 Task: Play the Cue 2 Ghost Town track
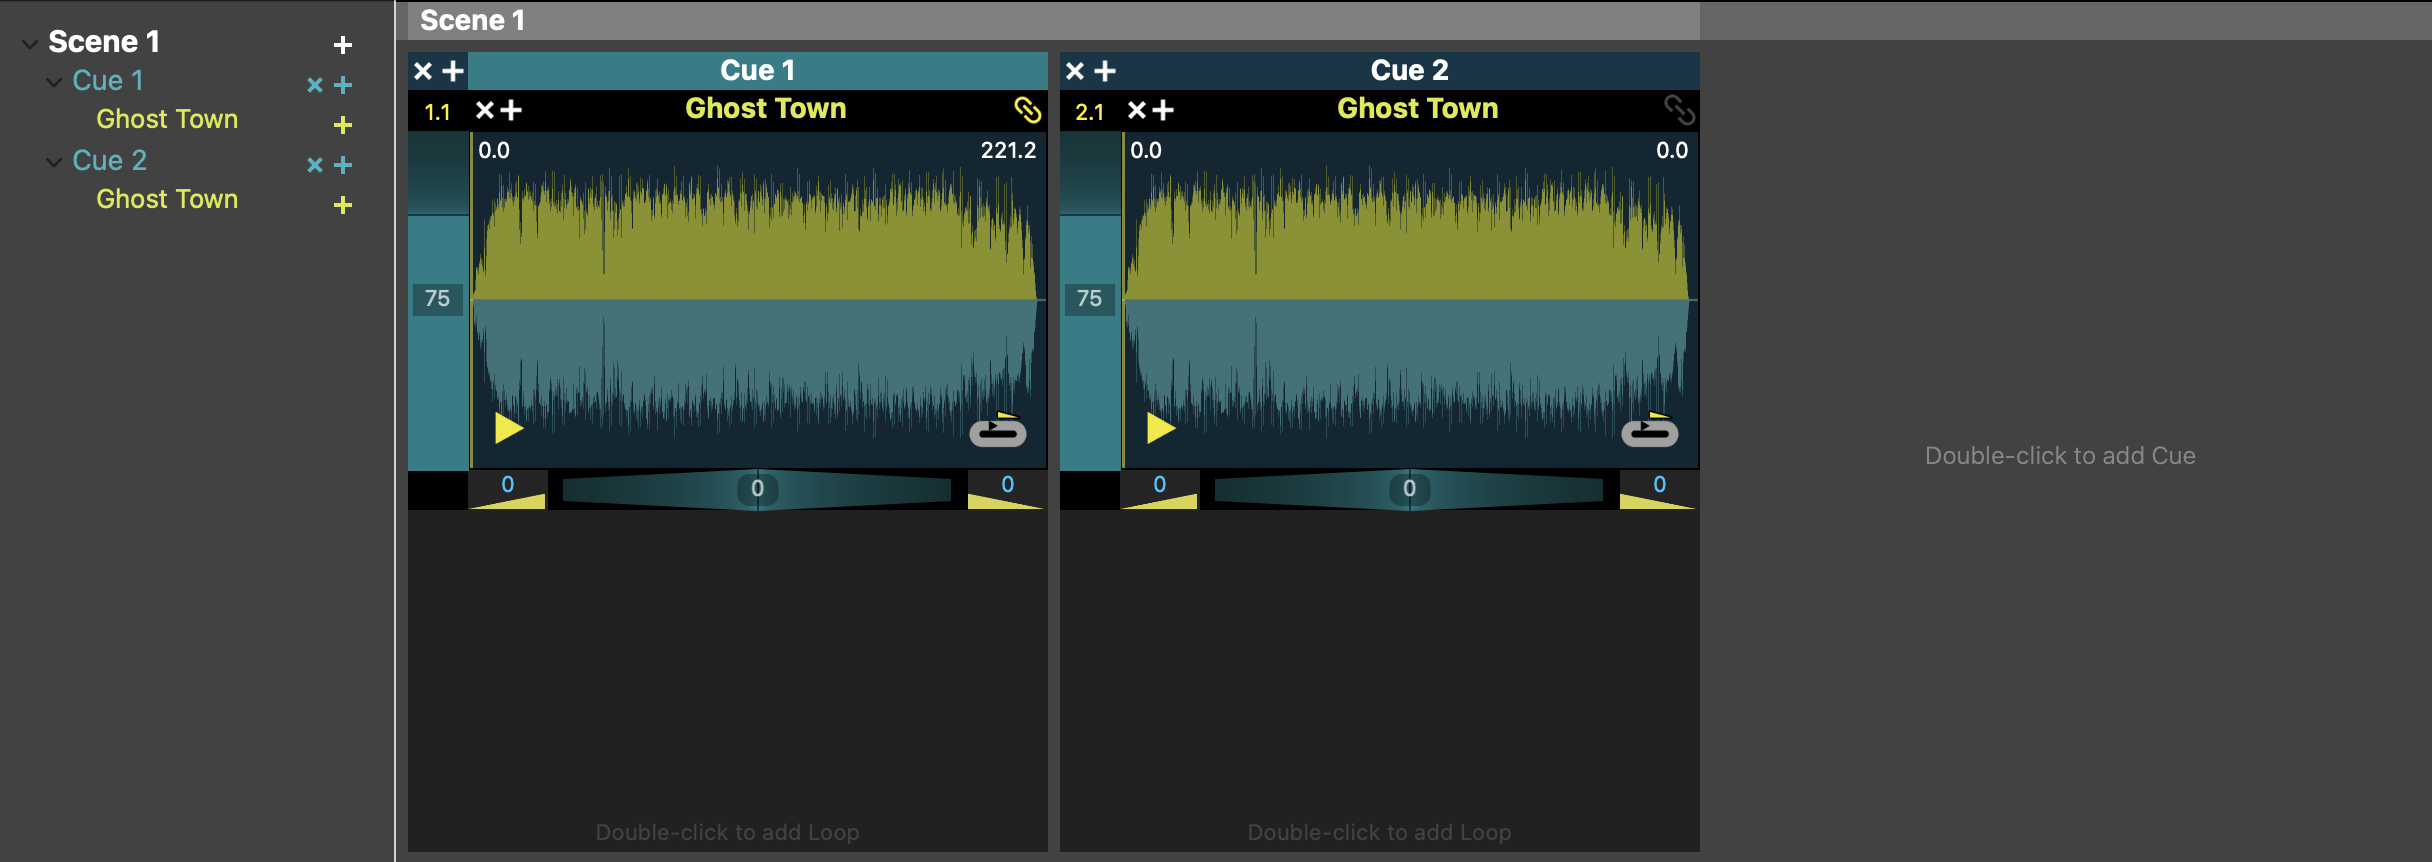1161,428
